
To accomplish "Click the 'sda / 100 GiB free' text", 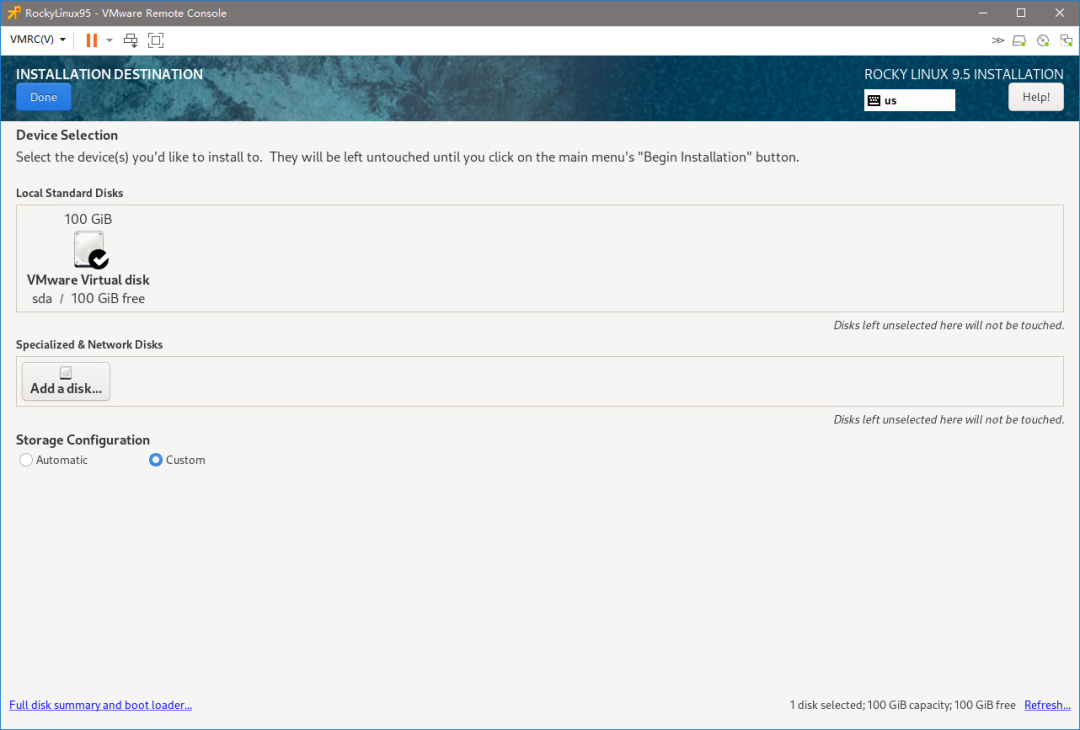I will (x=88, y=298).
